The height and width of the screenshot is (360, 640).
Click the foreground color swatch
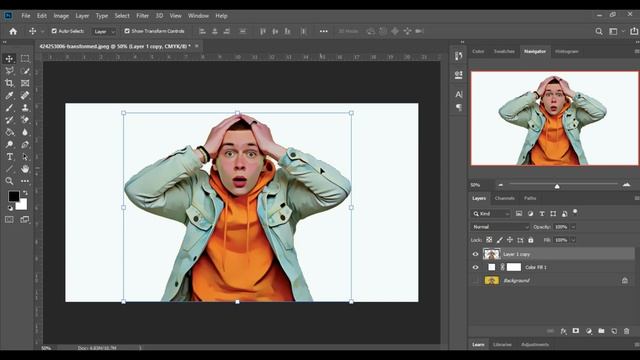coord(13,197)
